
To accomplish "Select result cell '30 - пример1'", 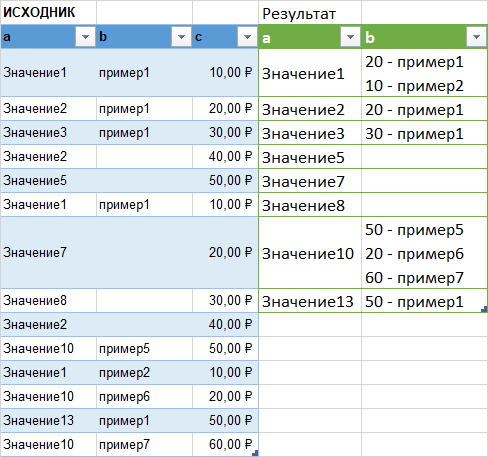I will coord(424,133).
